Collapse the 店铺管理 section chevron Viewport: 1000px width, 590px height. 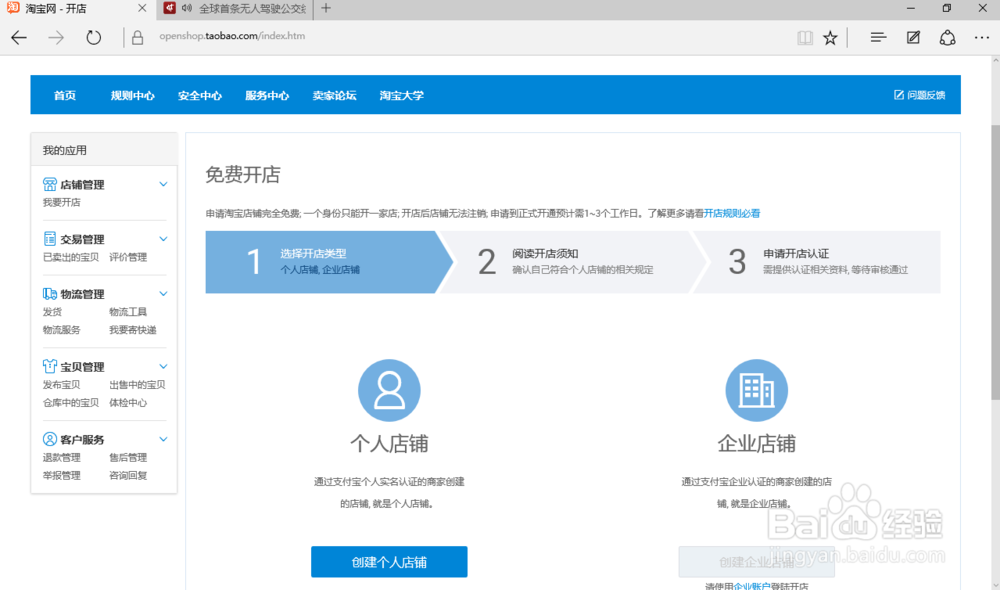coord(163,184)
